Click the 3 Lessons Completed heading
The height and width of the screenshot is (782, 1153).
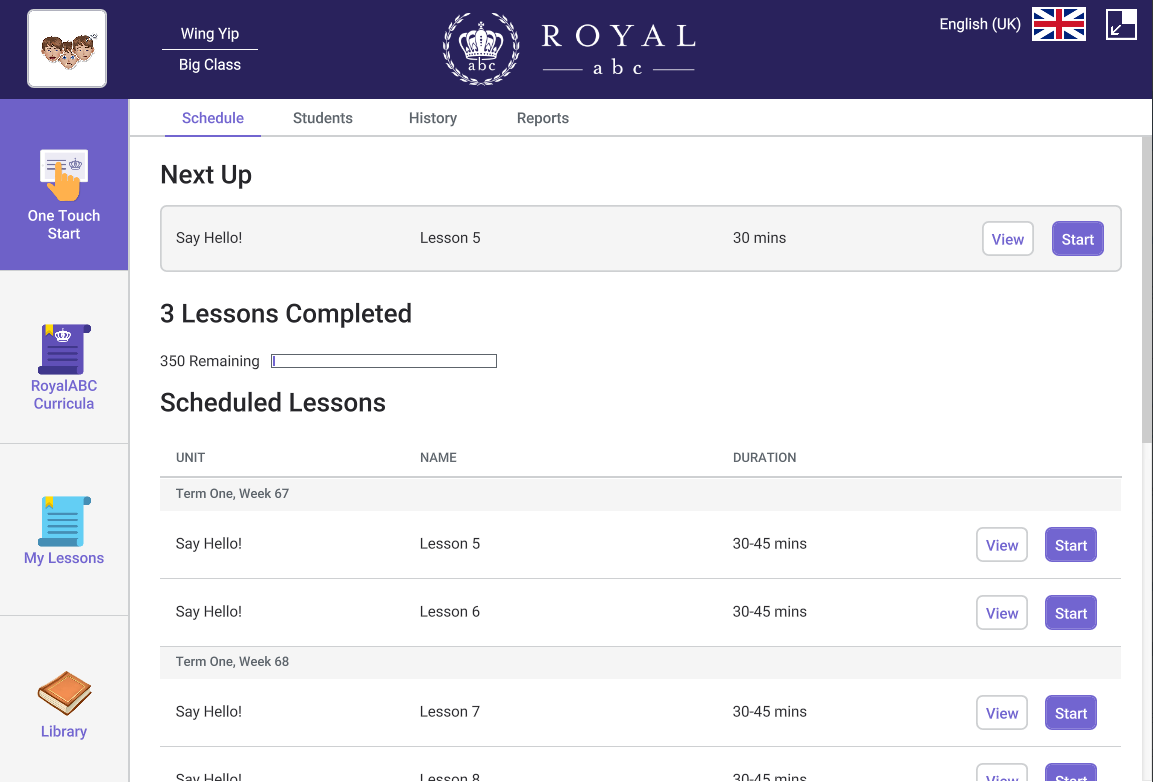[x=286, y=313]
